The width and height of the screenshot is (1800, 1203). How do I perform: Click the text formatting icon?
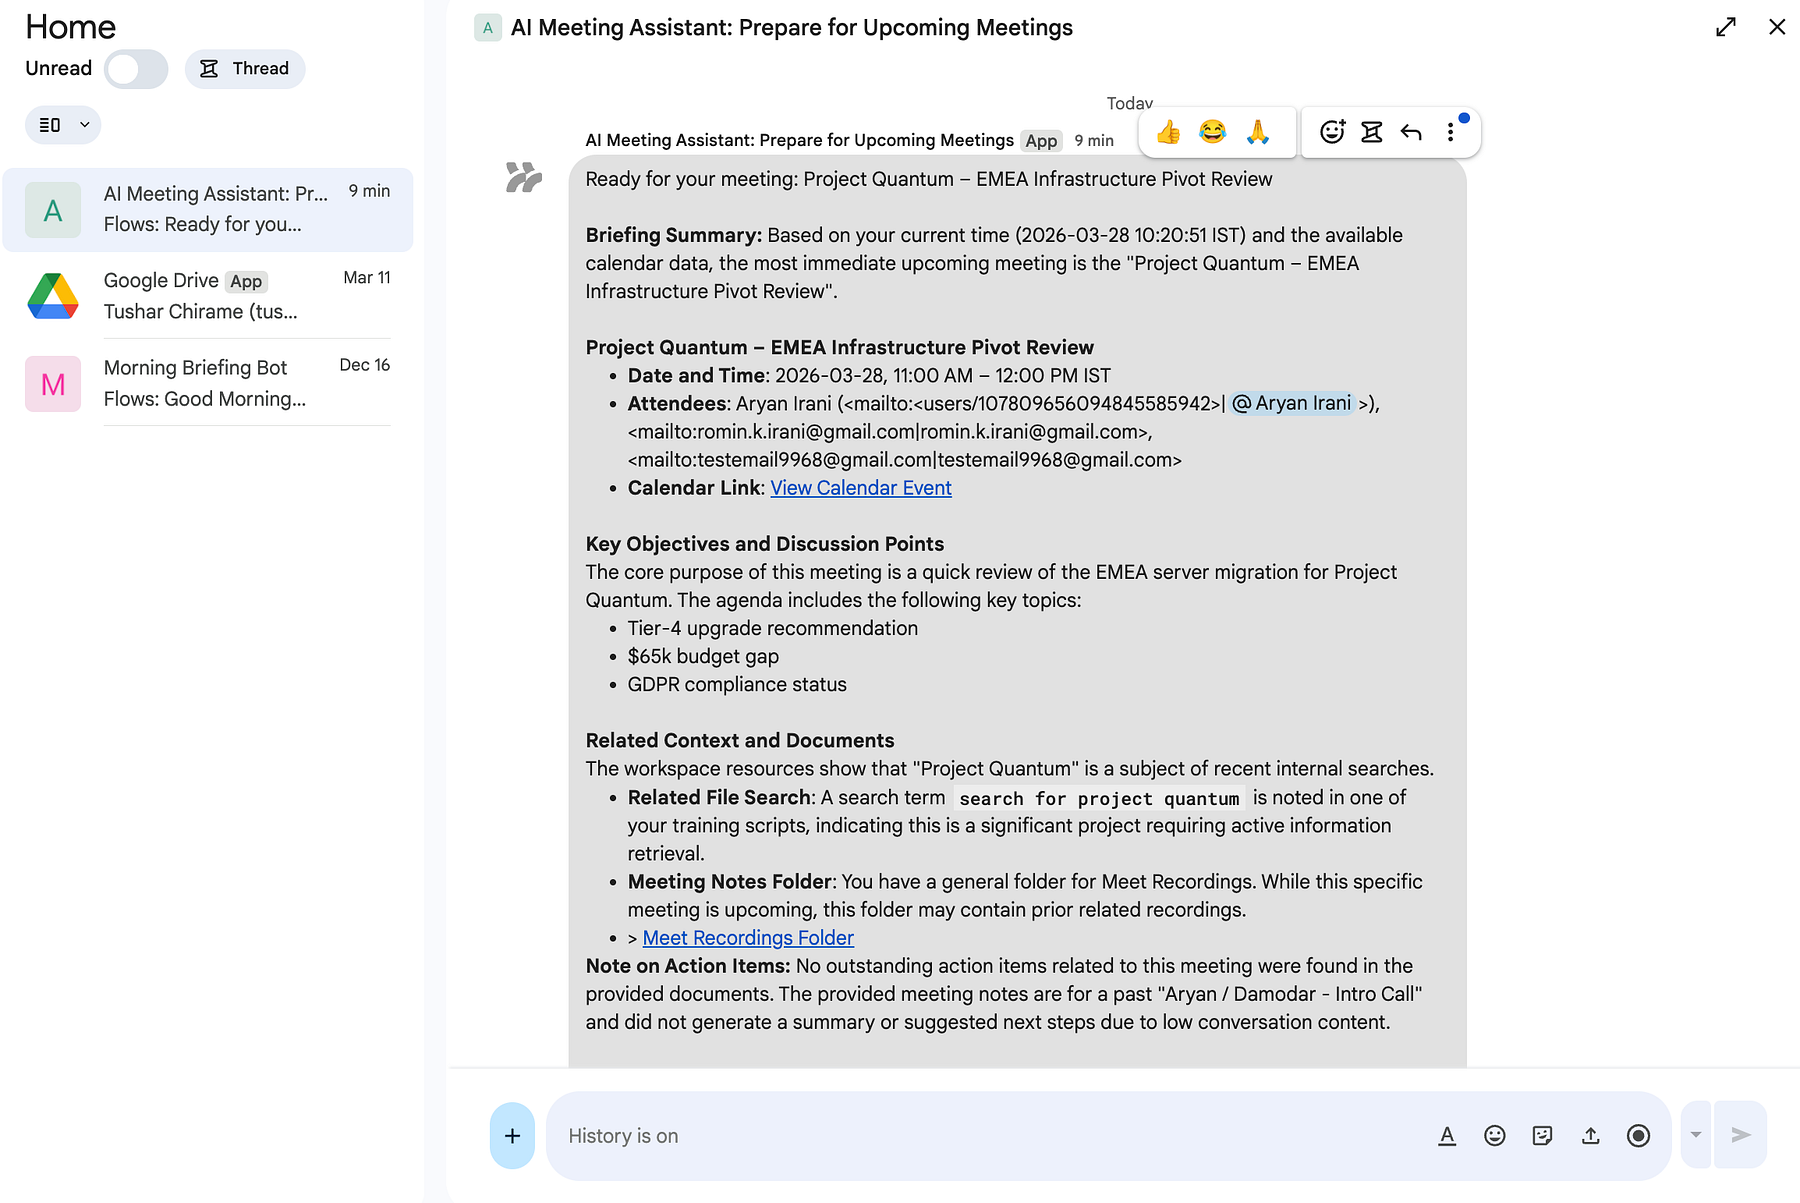pos(1447,1136)
